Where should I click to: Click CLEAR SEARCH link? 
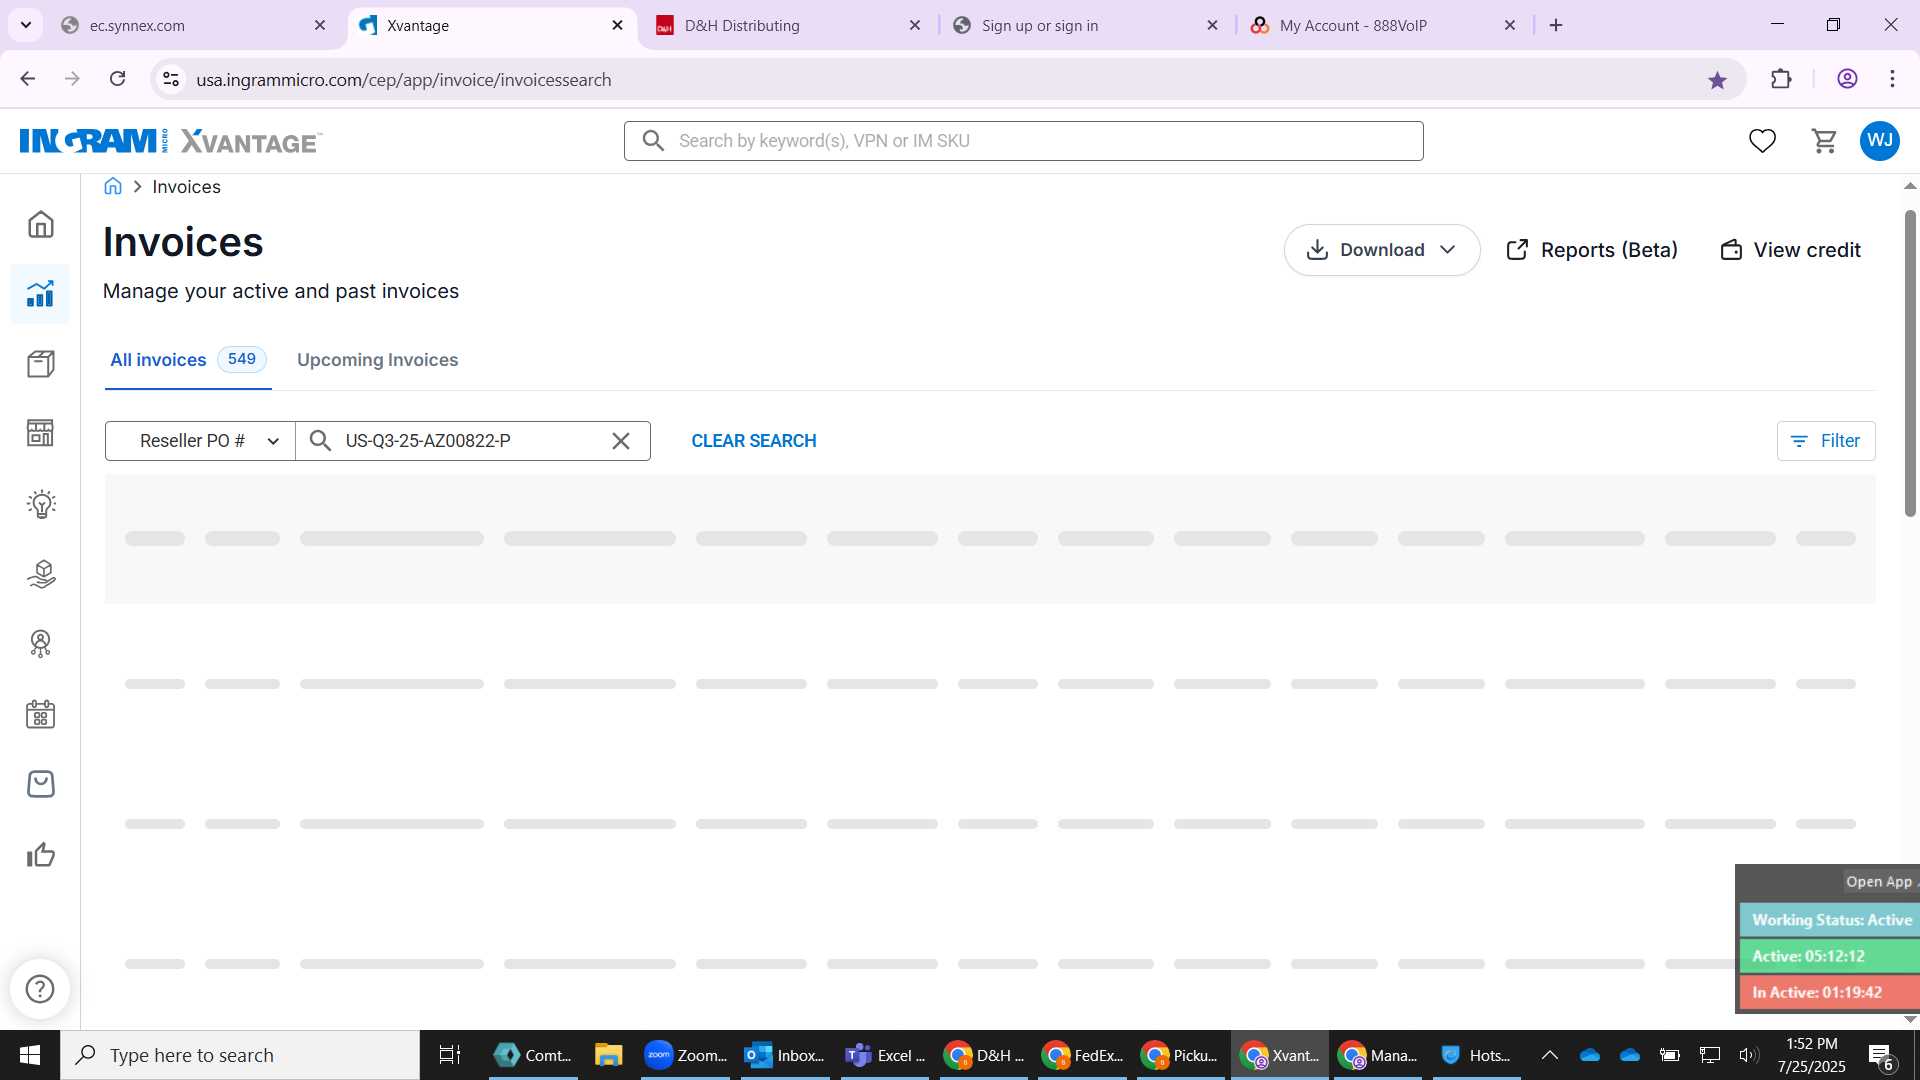(754, 441)
